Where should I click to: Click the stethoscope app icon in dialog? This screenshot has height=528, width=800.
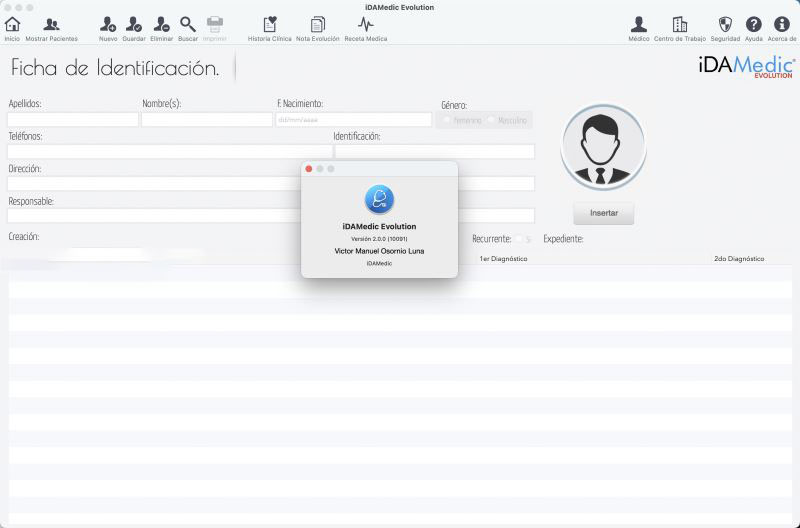point(379,199)
